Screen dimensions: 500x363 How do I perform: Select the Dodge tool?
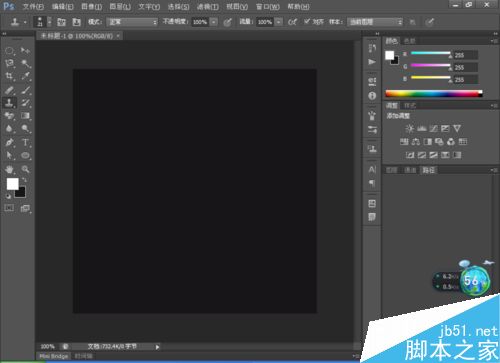25,129
